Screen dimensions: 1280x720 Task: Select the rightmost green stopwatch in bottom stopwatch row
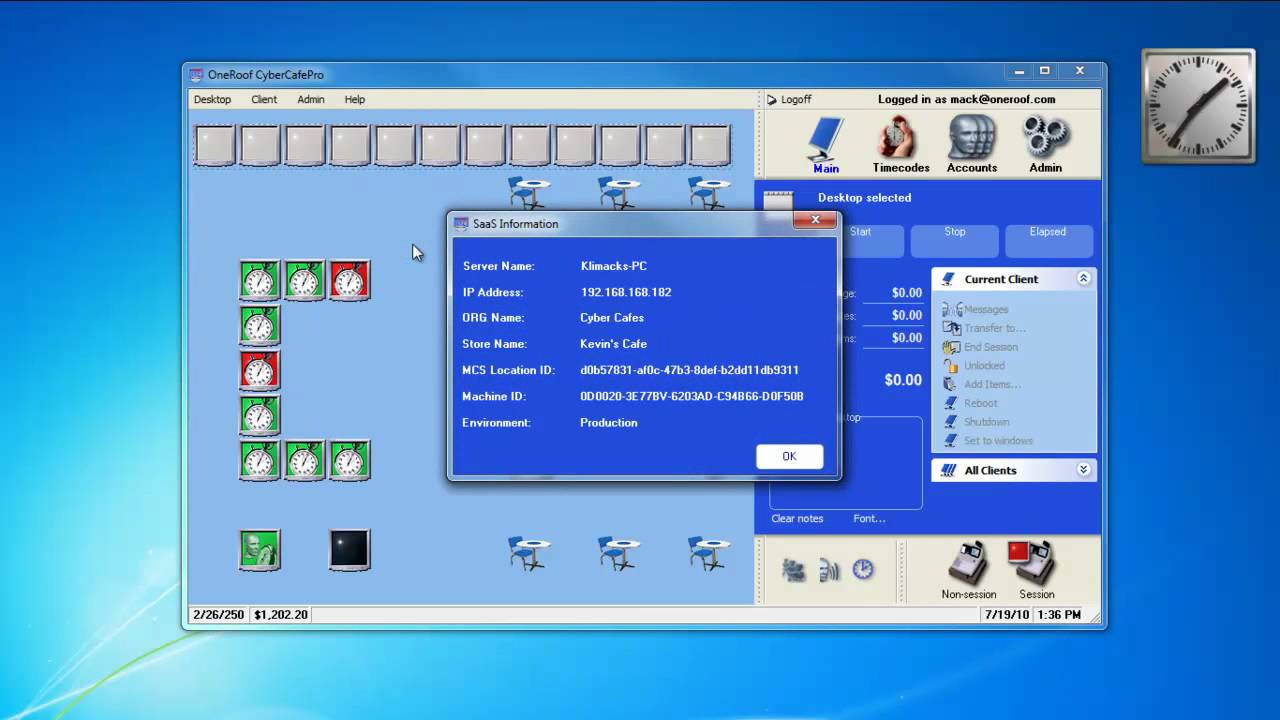350,460
